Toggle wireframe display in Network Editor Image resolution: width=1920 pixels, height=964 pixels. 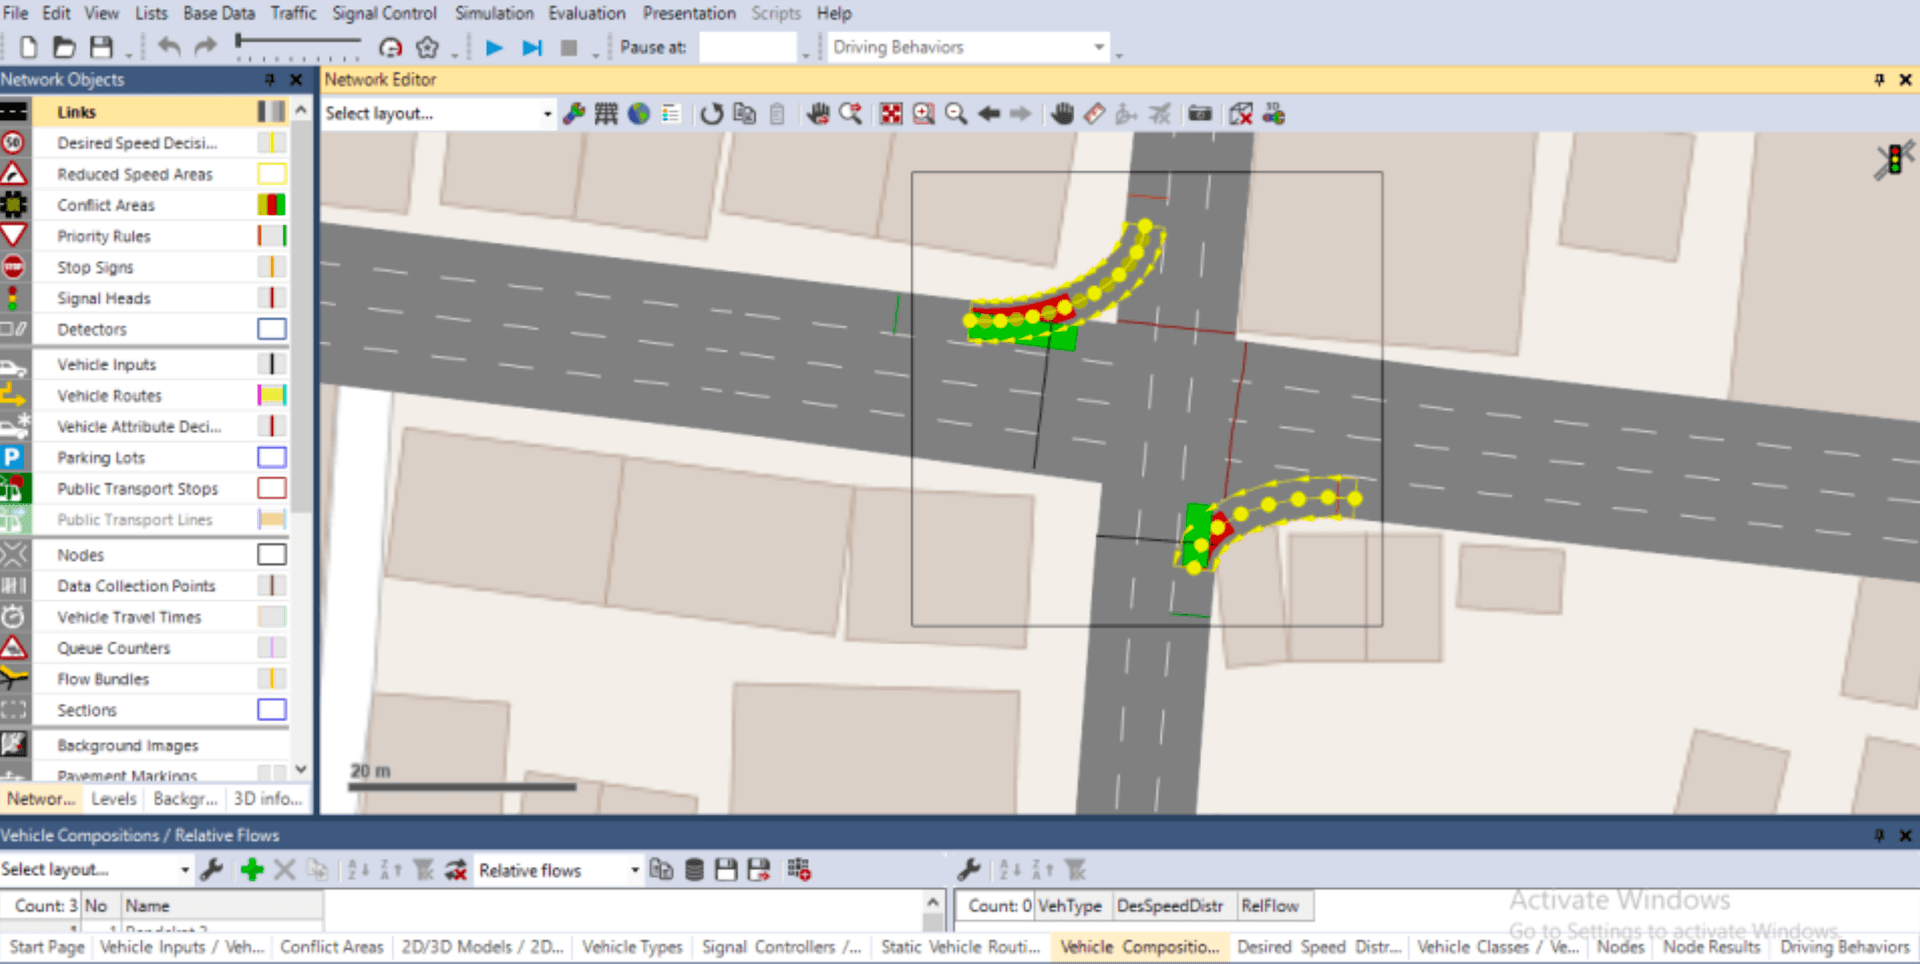[x=606, y=114]
